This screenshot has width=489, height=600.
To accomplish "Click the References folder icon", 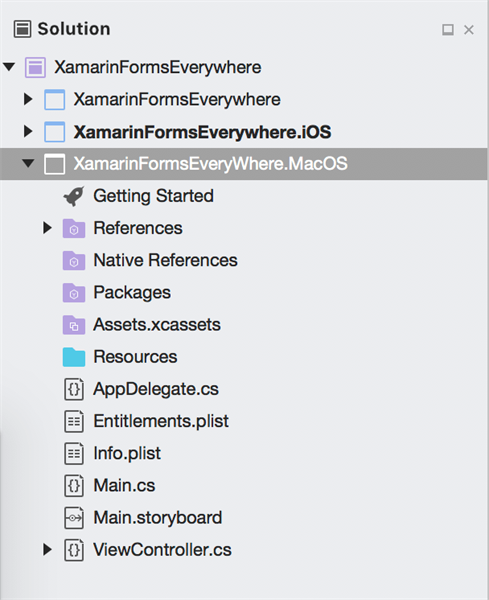I will (74, 228).
